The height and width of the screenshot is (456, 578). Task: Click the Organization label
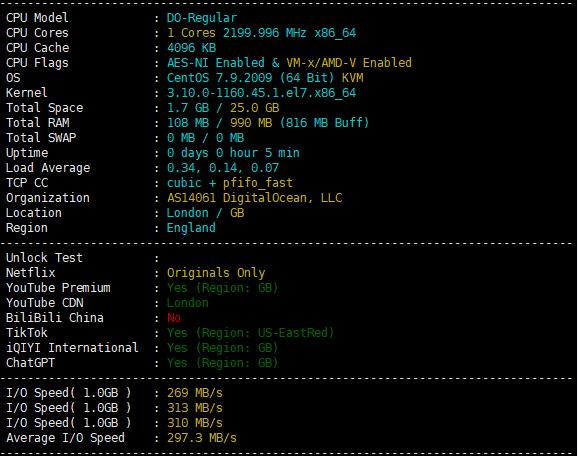[x=48, y=198]
